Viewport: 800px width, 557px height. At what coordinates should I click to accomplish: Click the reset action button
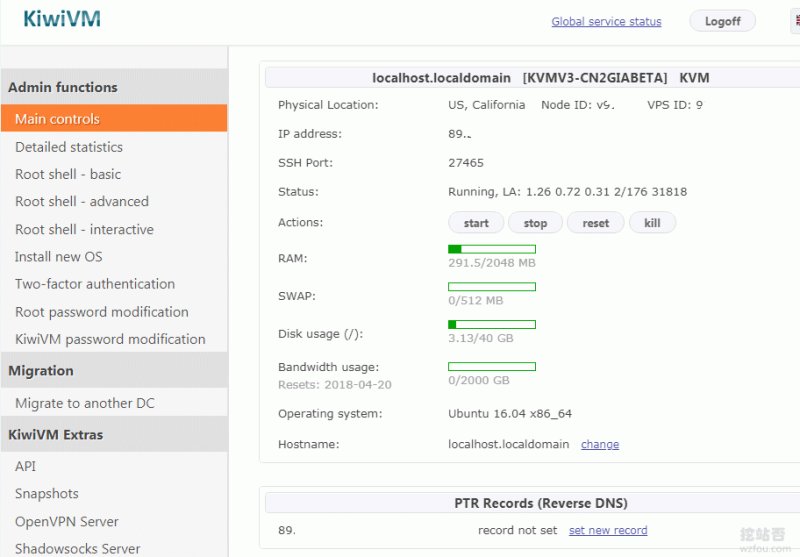coord(595,223)
